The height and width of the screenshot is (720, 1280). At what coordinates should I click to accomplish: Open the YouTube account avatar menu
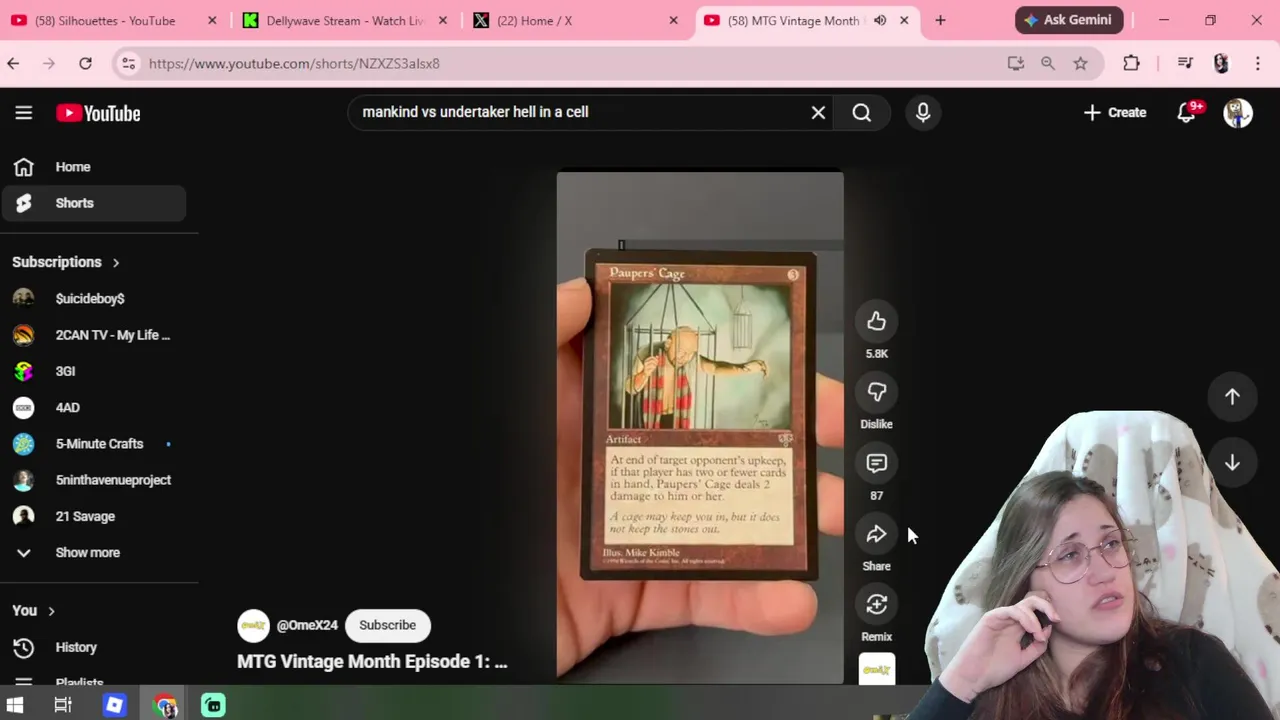pos(1238,113)
